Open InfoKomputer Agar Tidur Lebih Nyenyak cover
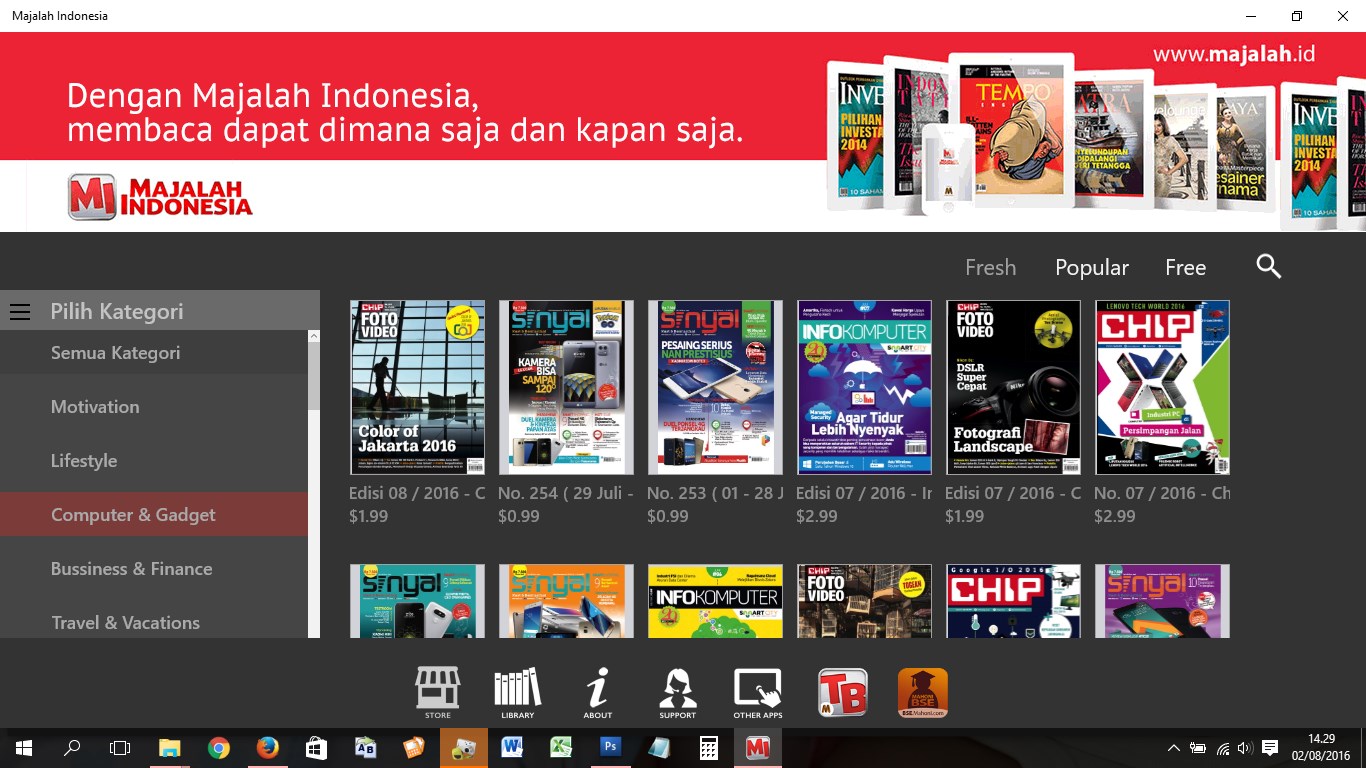The image size is (1366, 768). coord(864,387)
